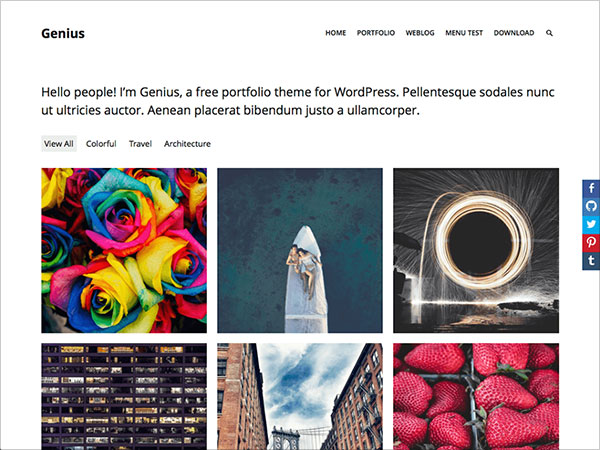Select the View All filter
This screenshot has height=450, width=600.
pyautogui.click(x=59, y=143)
